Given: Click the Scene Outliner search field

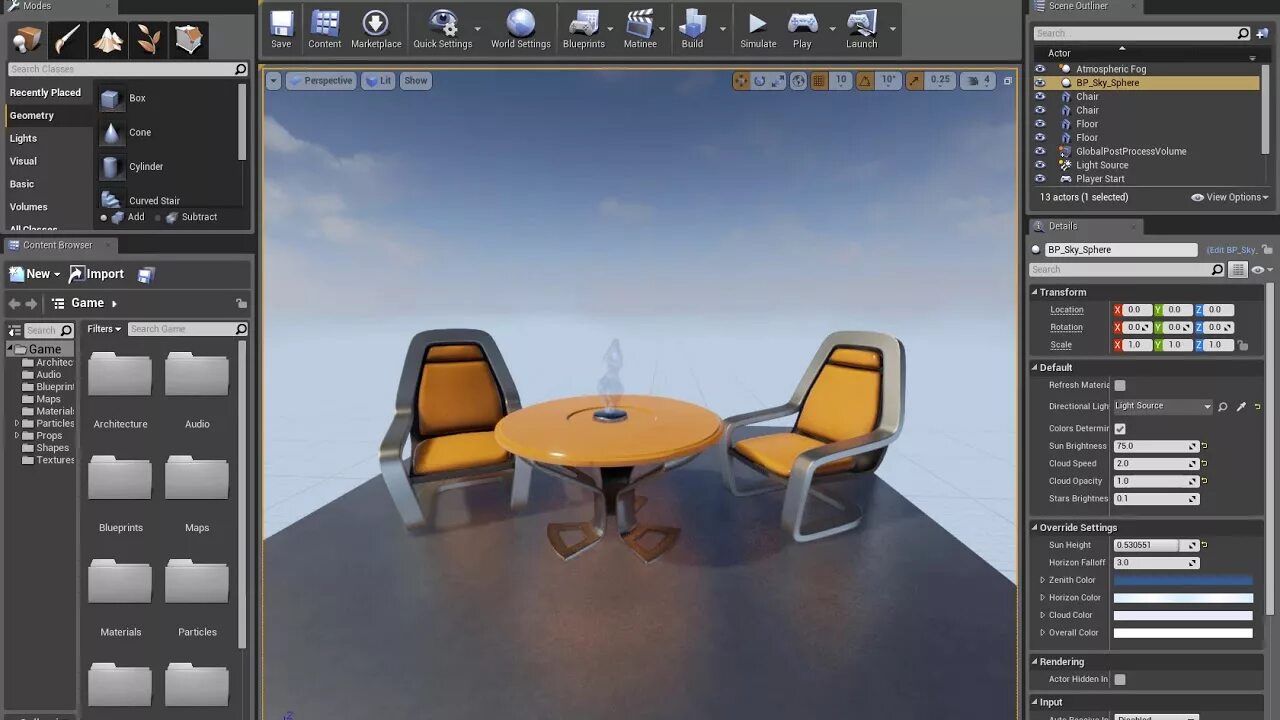Looking at the screenshot, I should point(1142,33).
